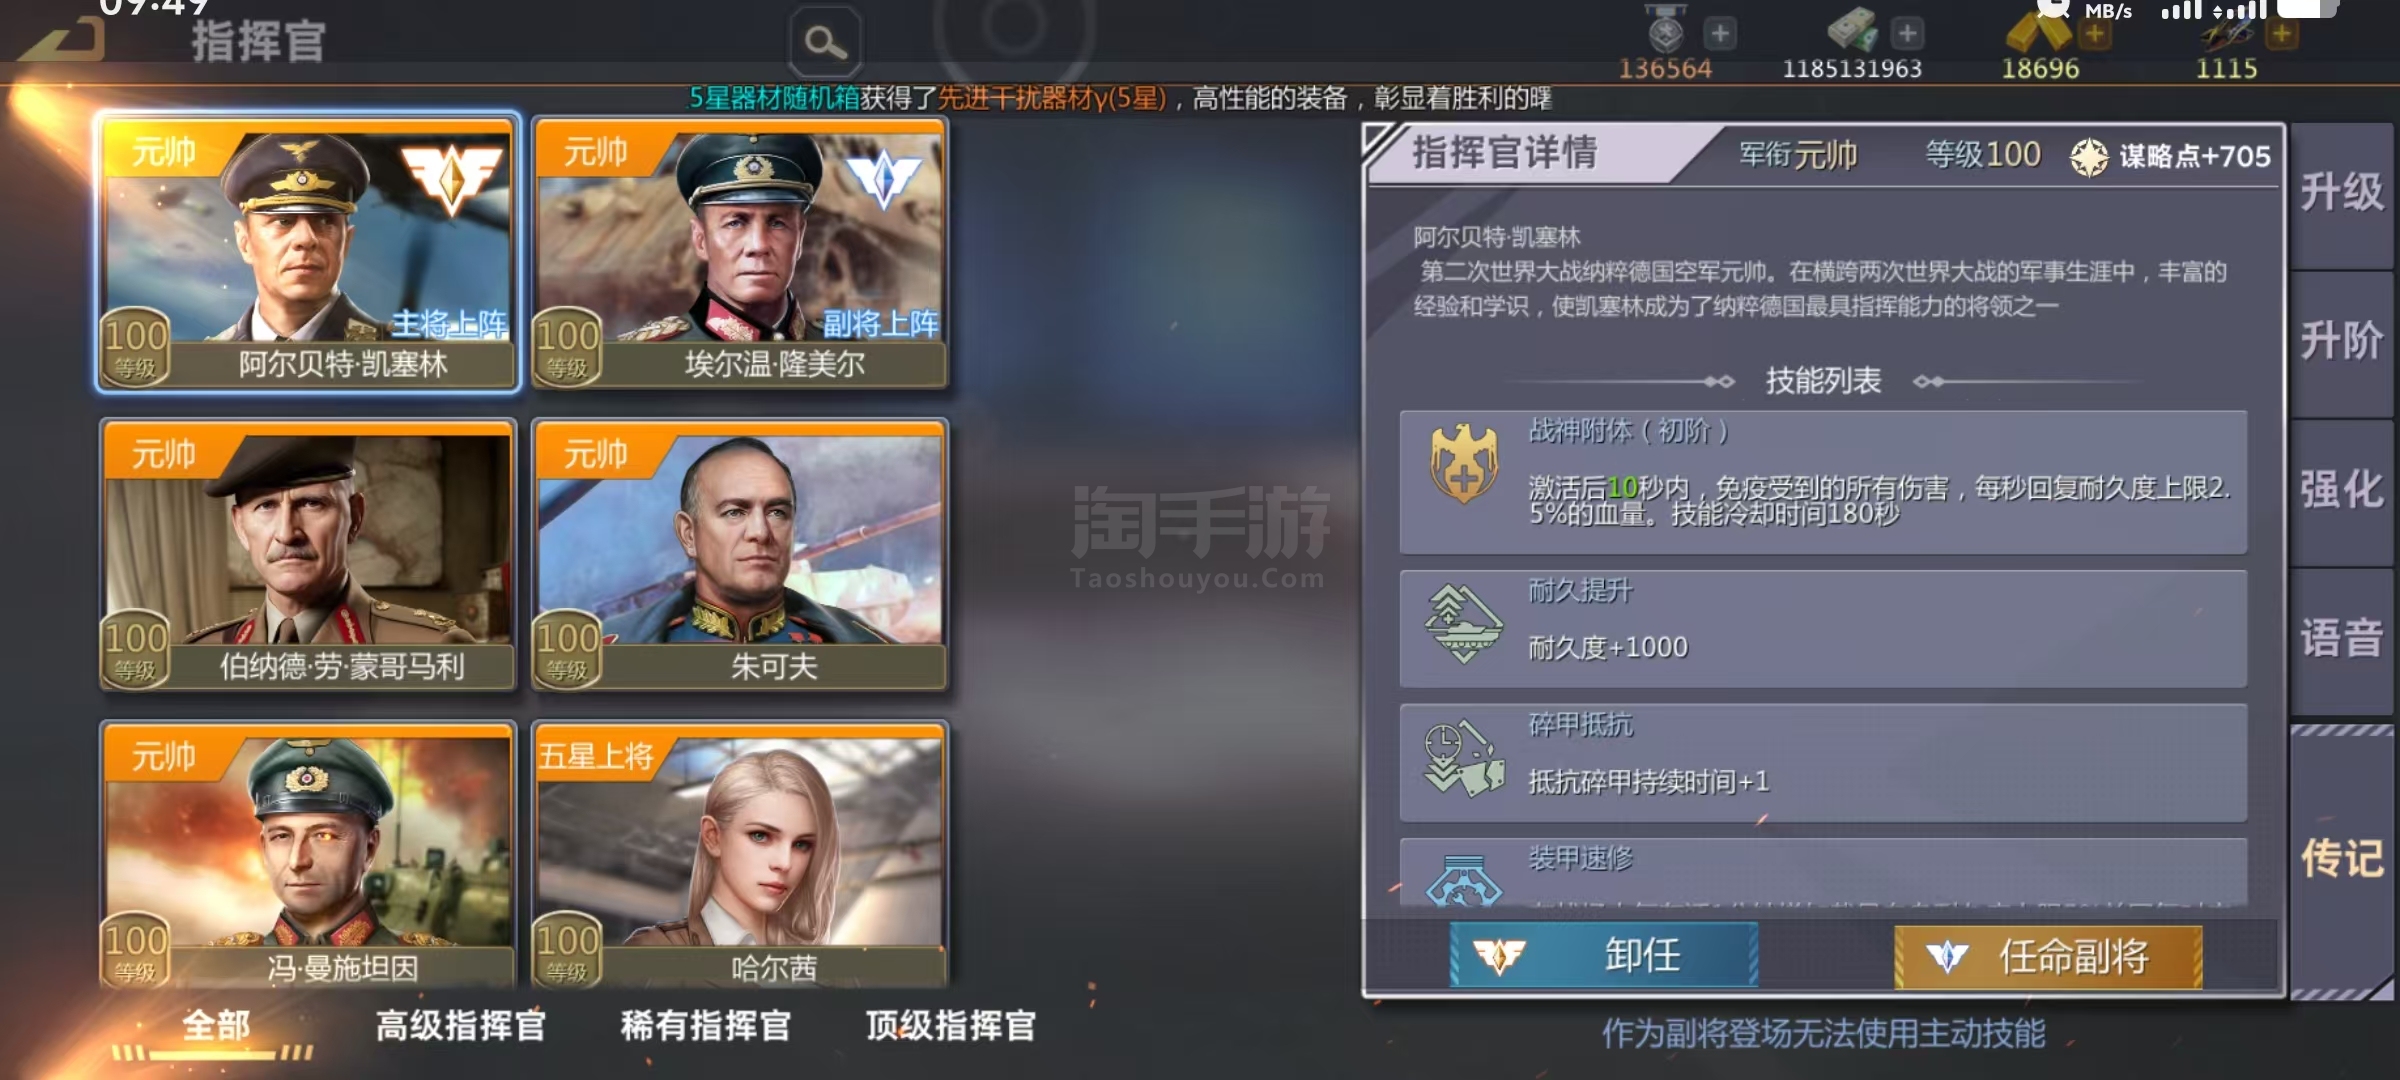Switch to 高级指挥官 tab
This screenshot has width=2400, height=1080.
tap(461, 1025)
